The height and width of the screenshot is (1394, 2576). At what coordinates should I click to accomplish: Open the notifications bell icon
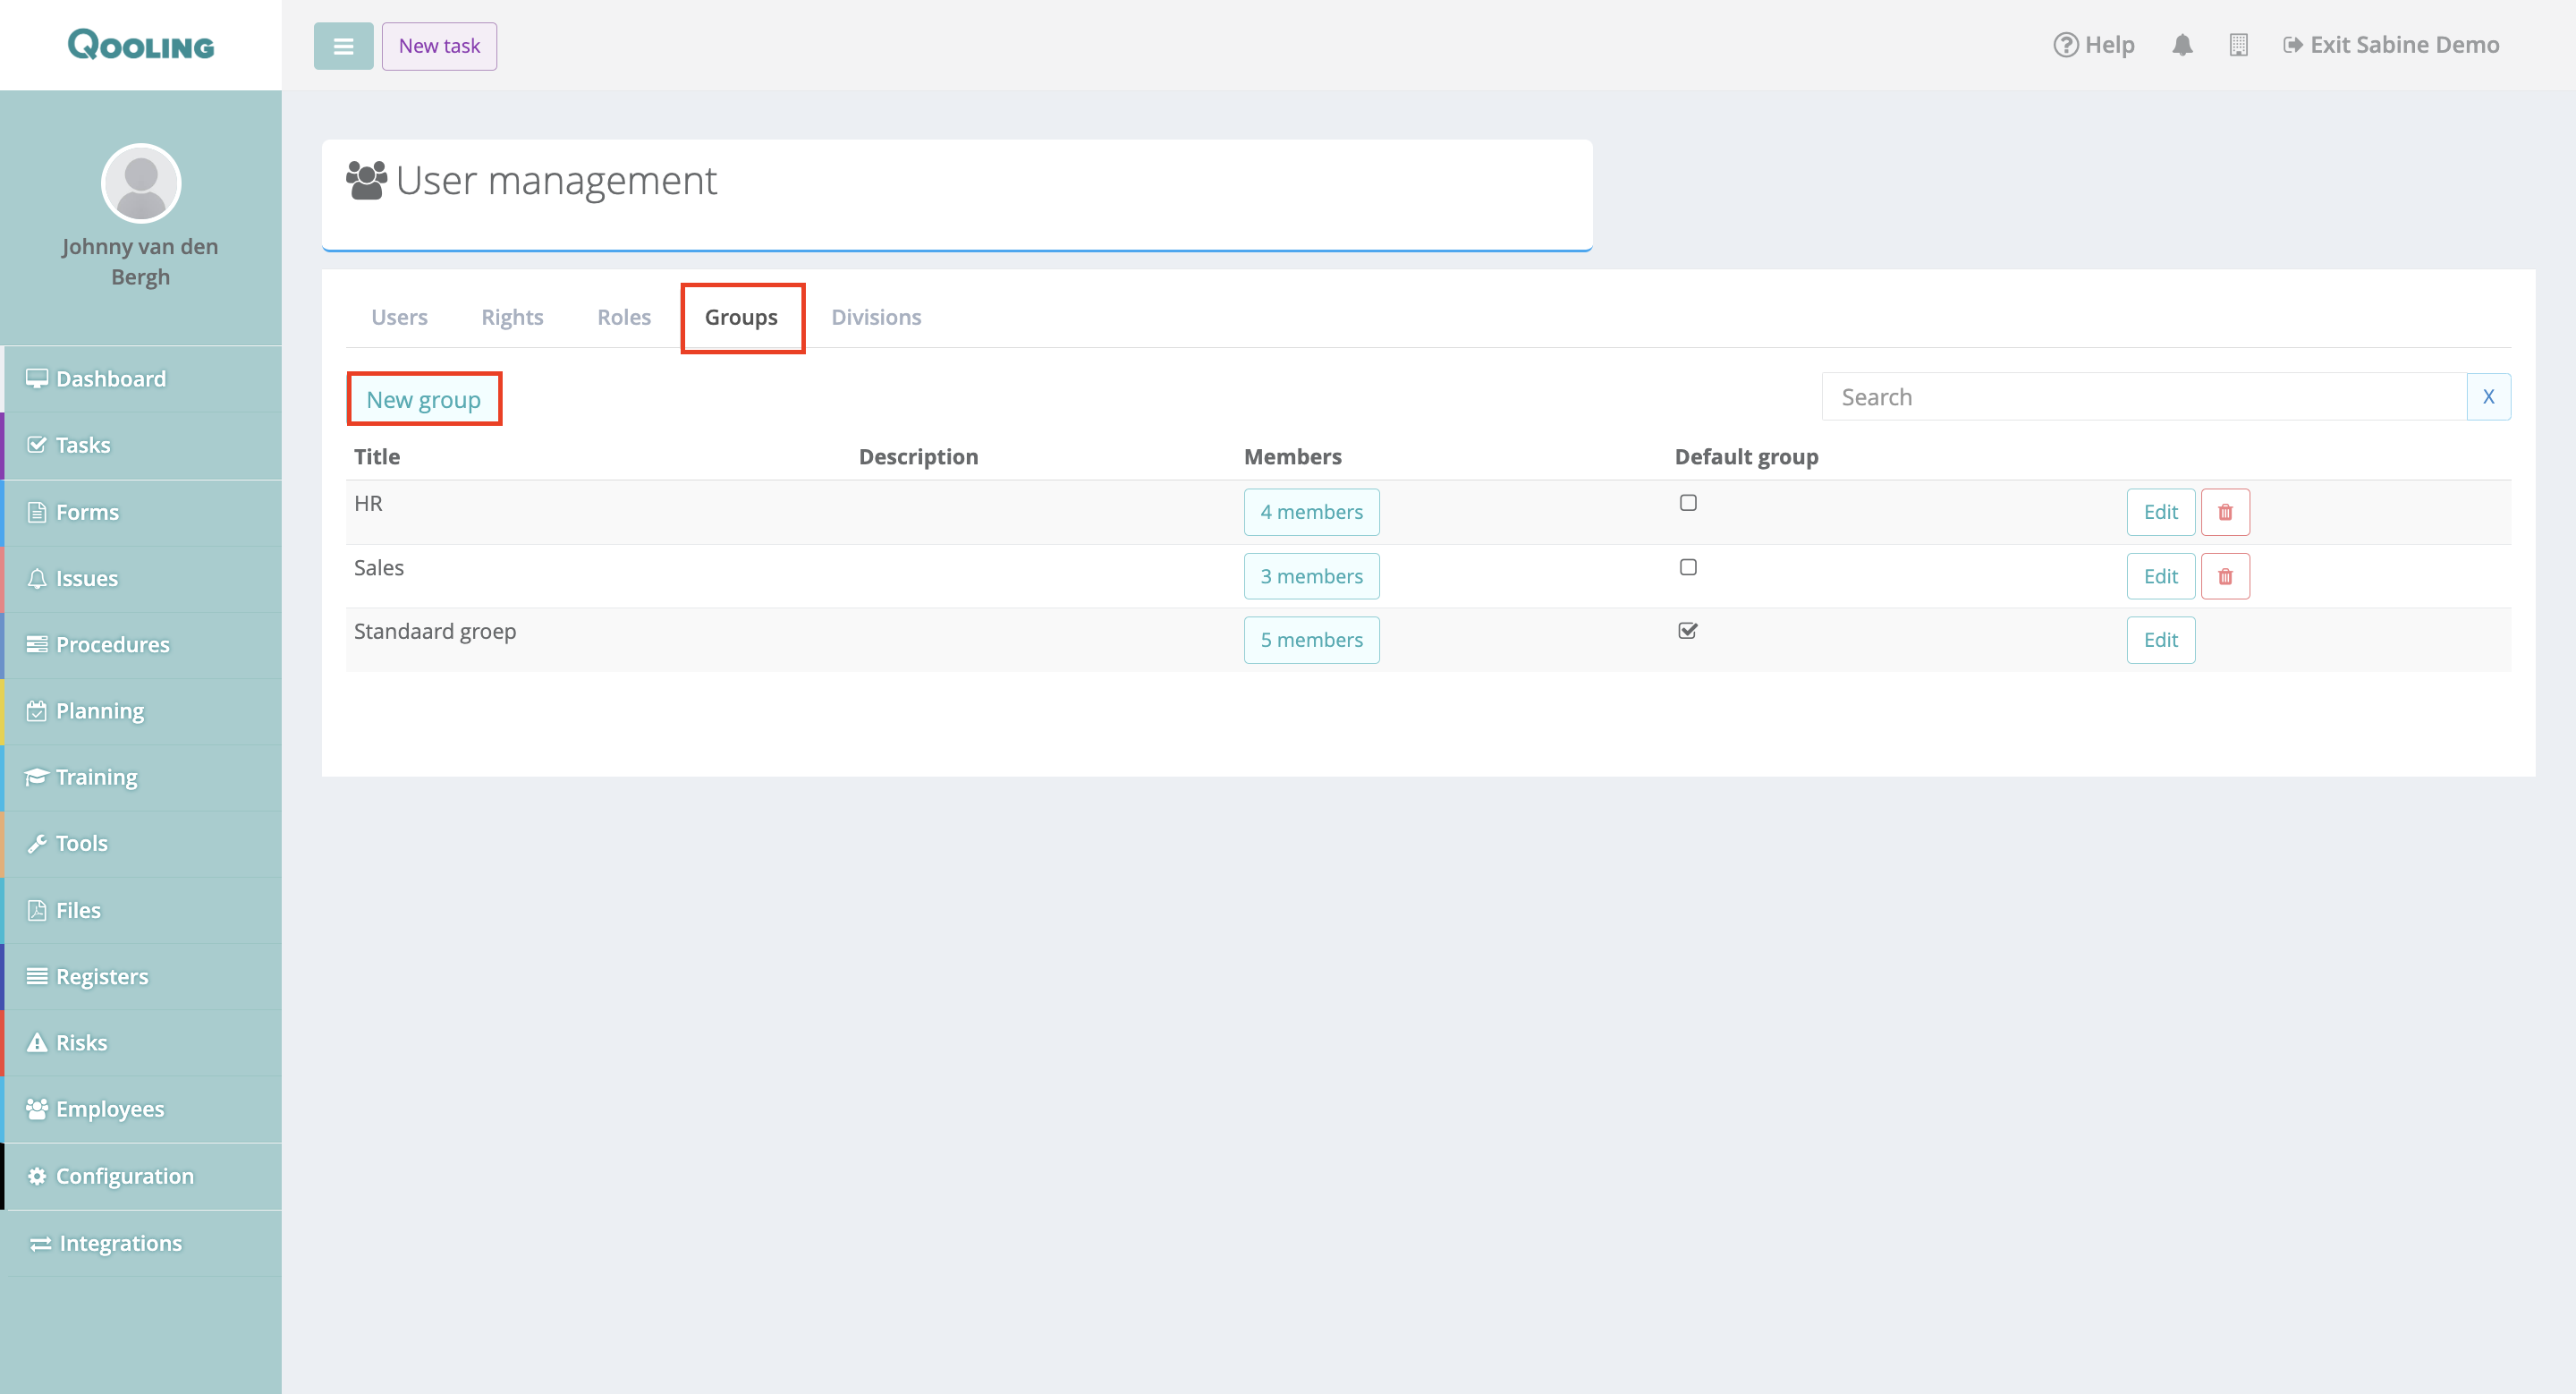click(x=2182, y=45)
